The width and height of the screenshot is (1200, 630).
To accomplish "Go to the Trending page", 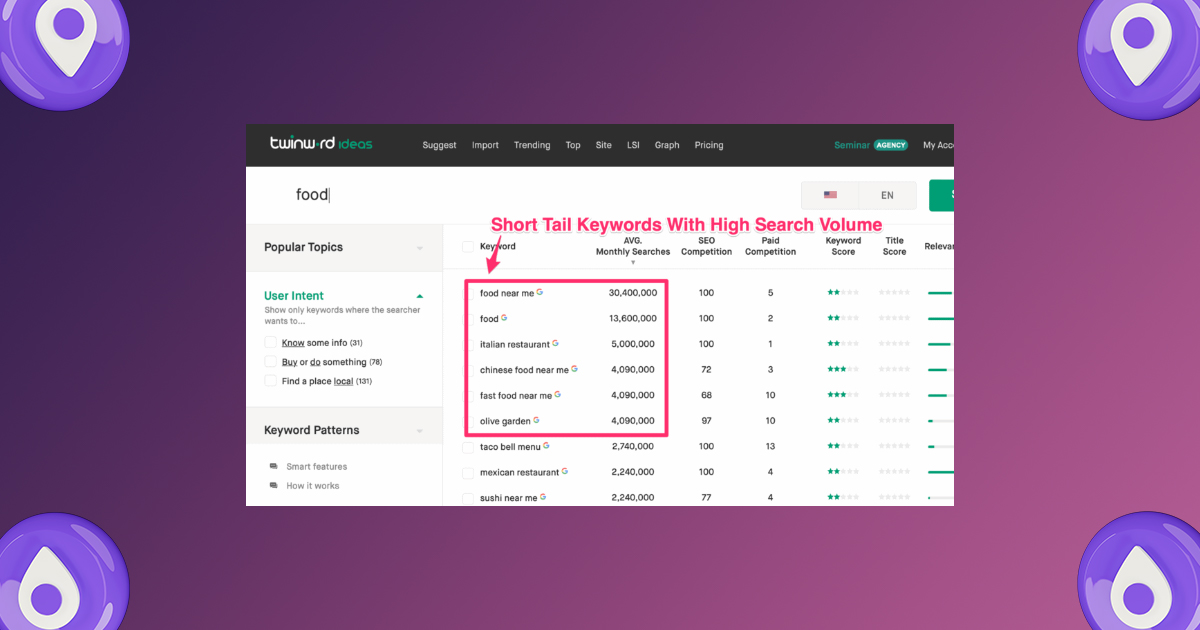I will coord(532,145).
